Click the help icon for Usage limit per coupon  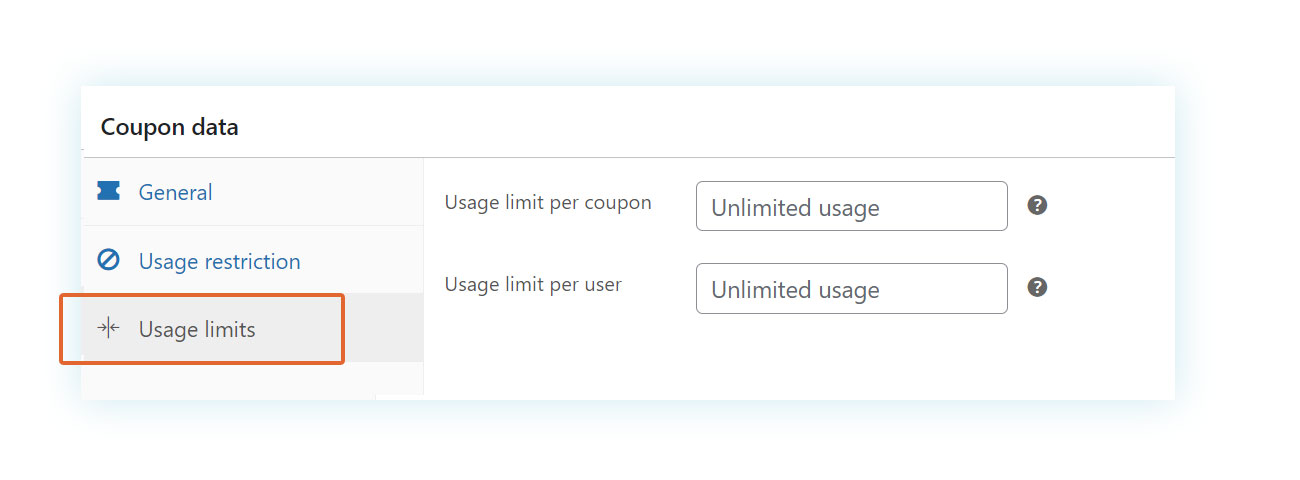pyautogui.click(x=1037, y=206)
